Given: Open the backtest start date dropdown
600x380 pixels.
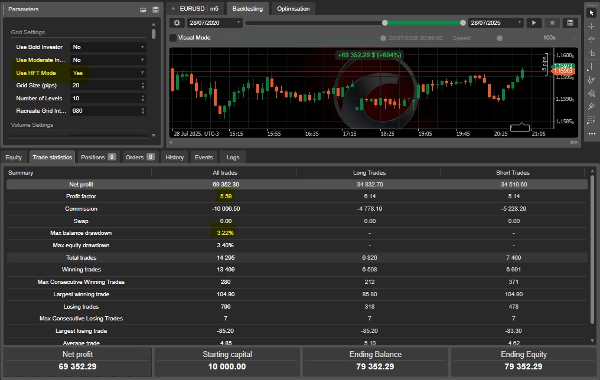Looking at the screenshot, I should pos(215,23).
